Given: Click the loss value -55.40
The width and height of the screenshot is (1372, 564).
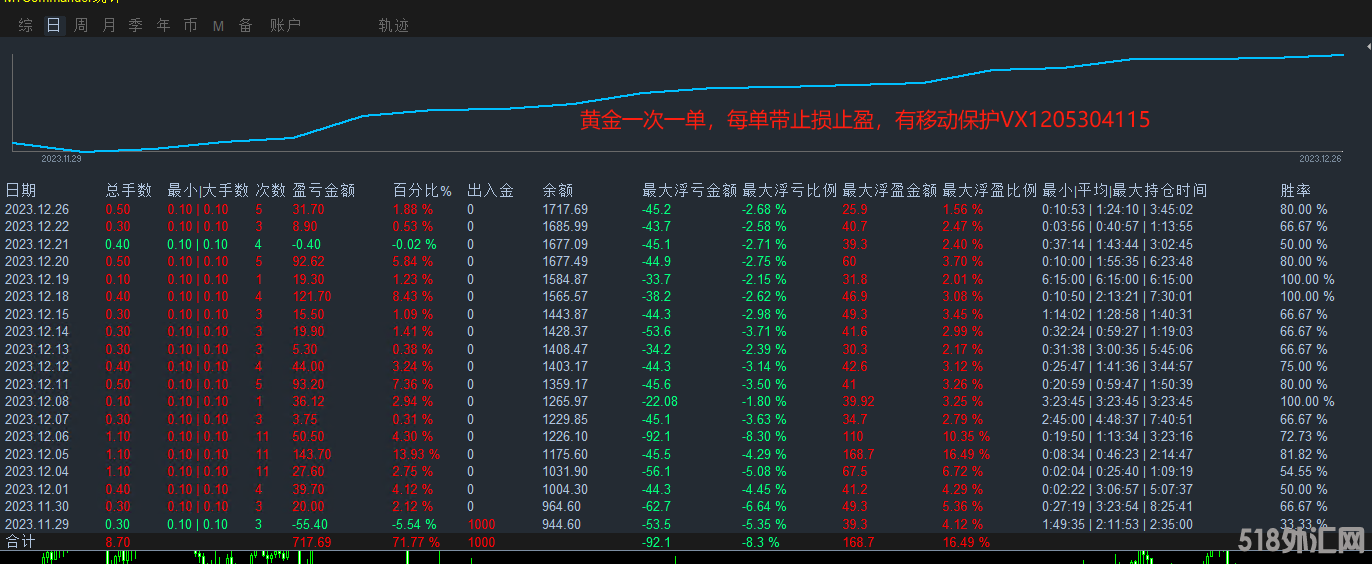Looking at the screenshot, I should 312,524.
